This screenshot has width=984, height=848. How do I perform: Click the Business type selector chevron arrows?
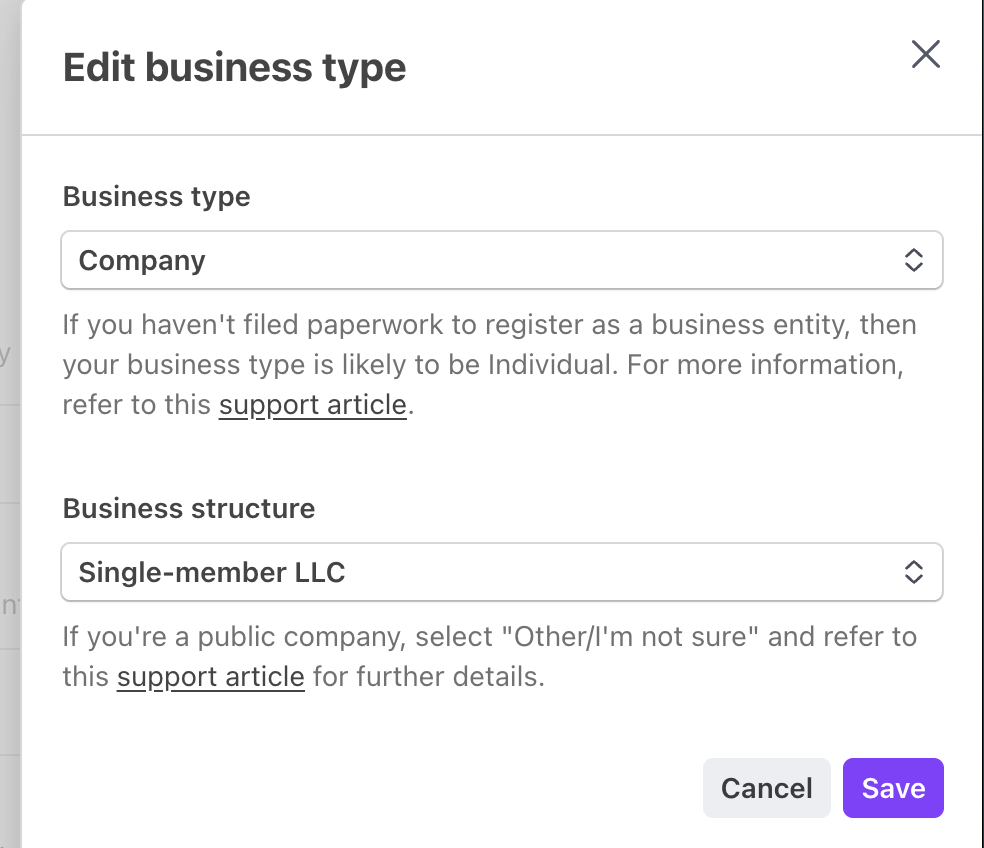click(x=913, y=261)
